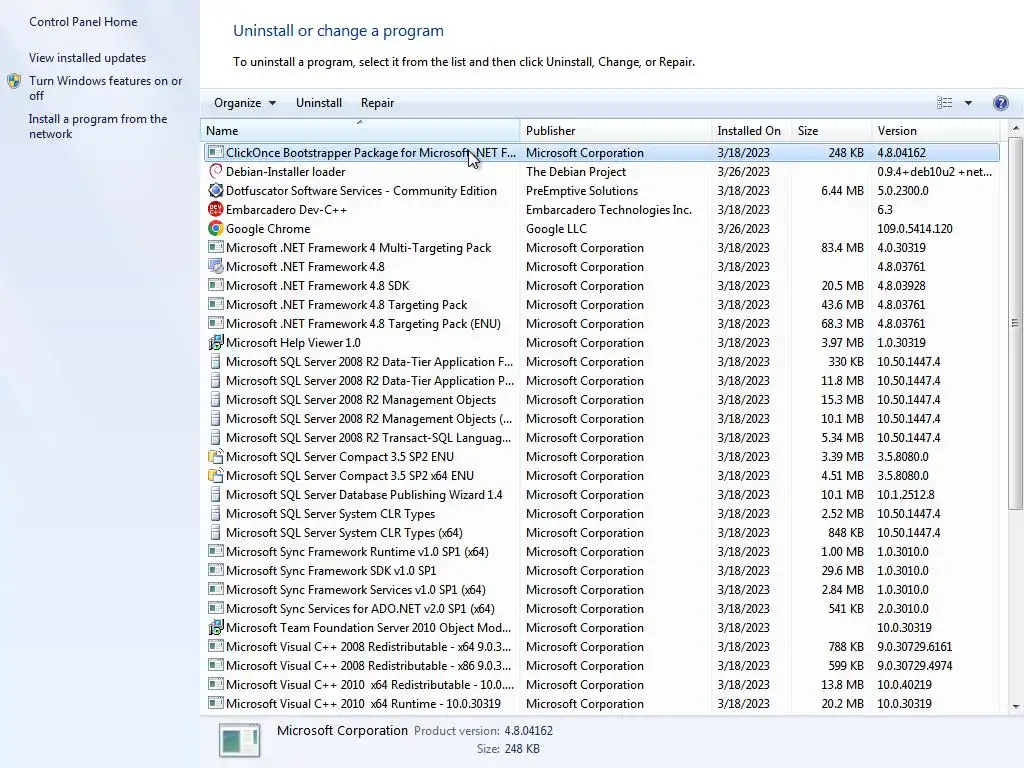
Task: Click the Microsoft Help Viewer 1.0 icon
Action: tap(216, 343)
